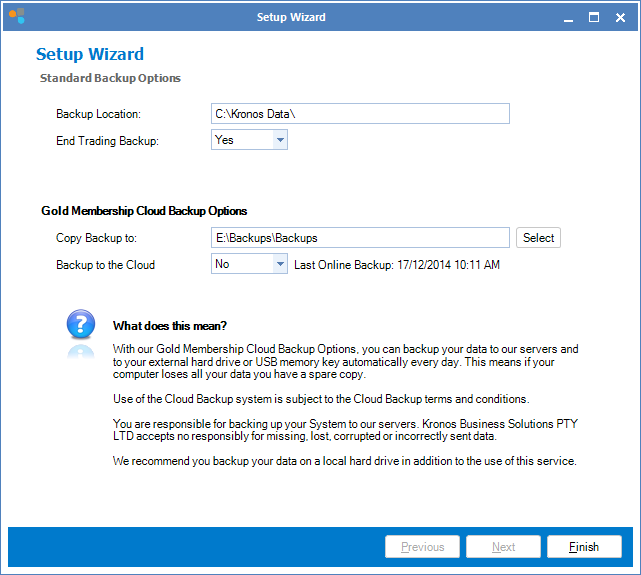Click the greyed-out Next button

(504, 547)
